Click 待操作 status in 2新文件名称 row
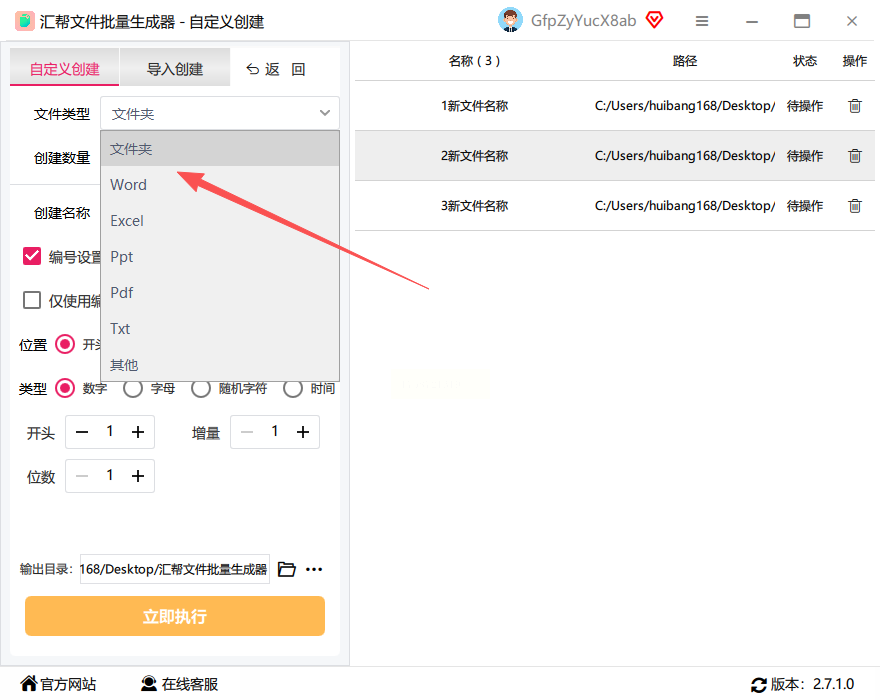880x700 pixels. (805, 155)
